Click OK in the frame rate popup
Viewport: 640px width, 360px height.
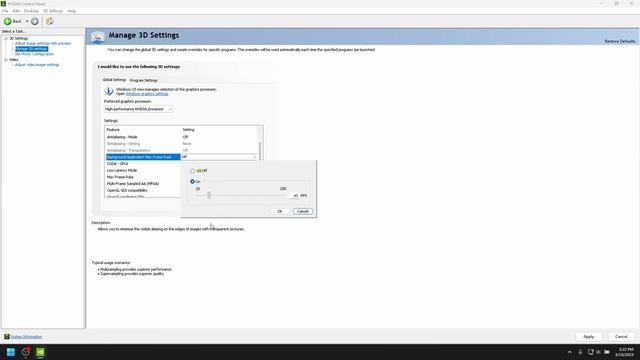(x=280, y=211)
